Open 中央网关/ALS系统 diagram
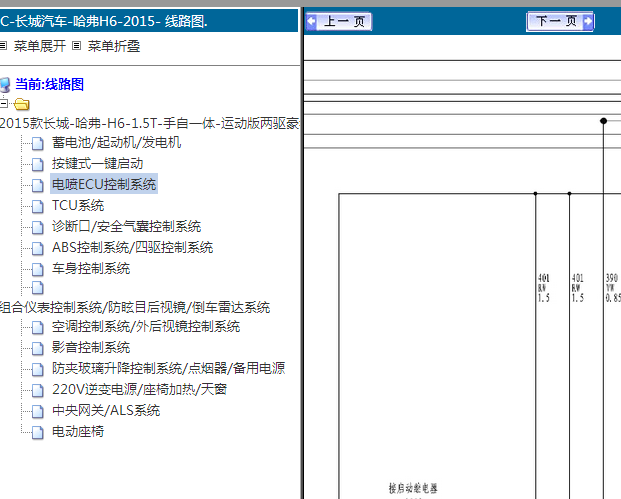The width and height of the screenshot is (621, 499). (106, 410)
